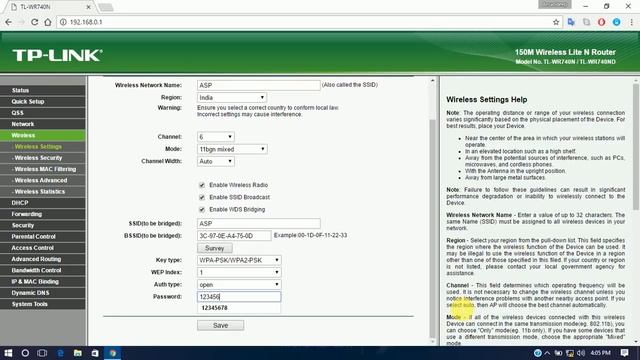Open Wireless Advanced submenu
The height and width of the screenshot is (360, 640).
pyautogui.click(x=43, y=180)
